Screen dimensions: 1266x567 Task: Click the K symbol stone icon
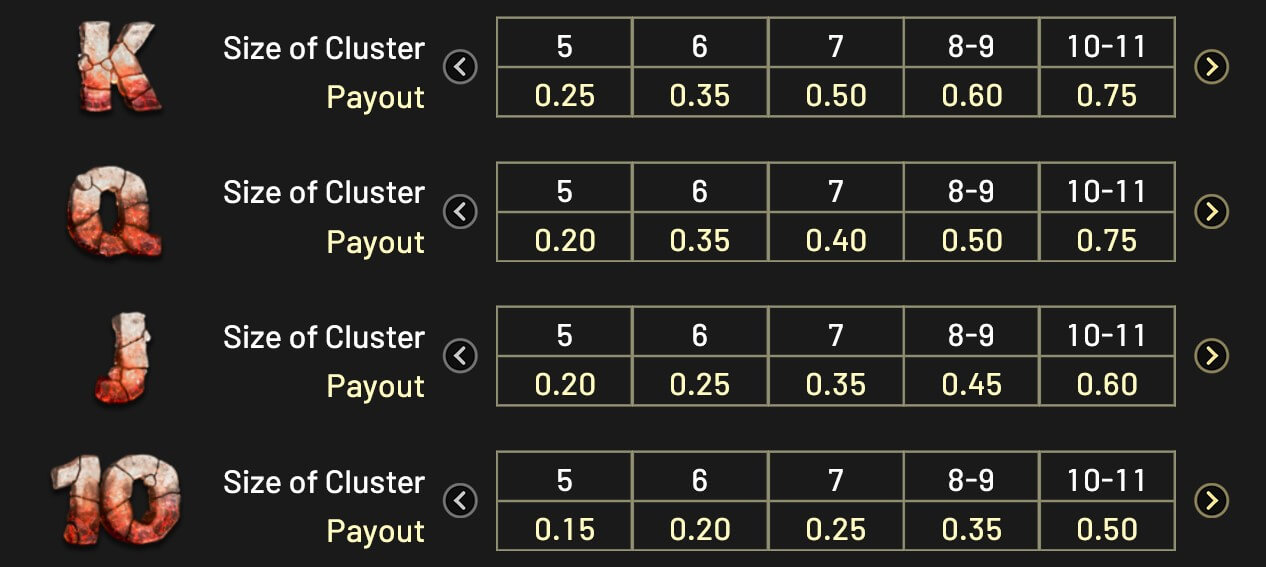coord(118,67)
